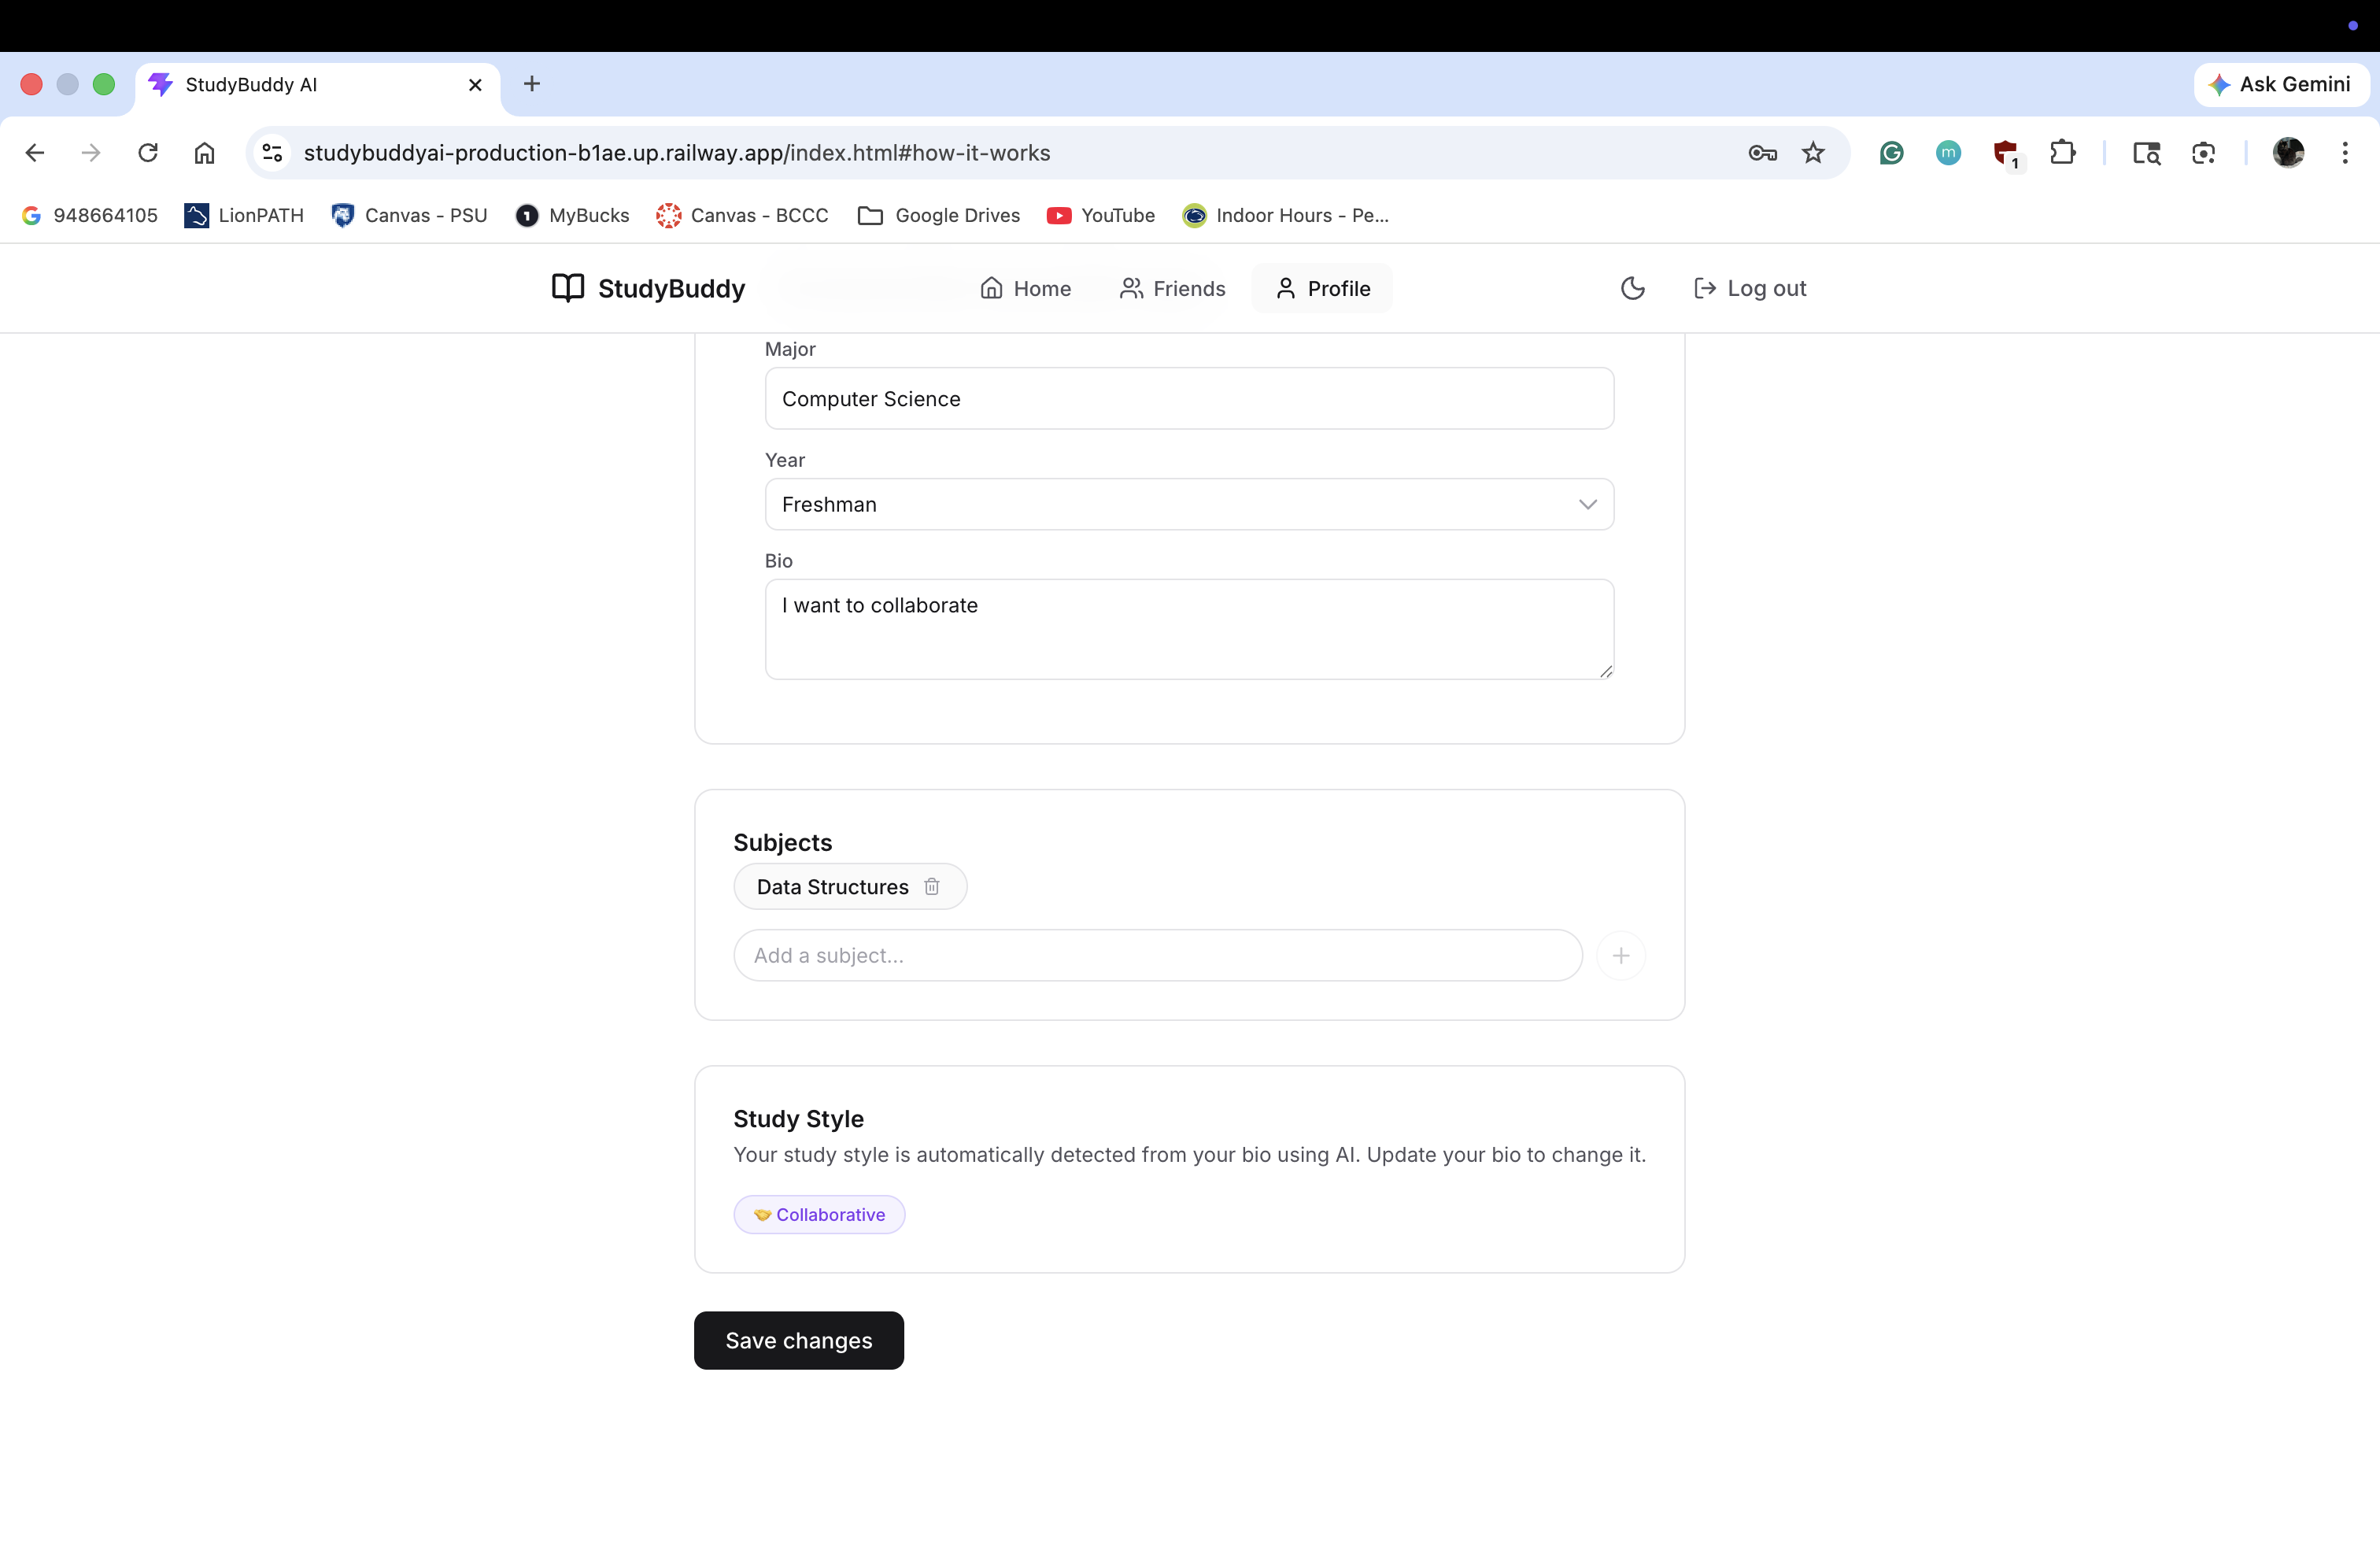Switch to the Home tab
The width and height of the screenshot is (2380, 1546).
pyautogui.click(x=1025, y=288)
